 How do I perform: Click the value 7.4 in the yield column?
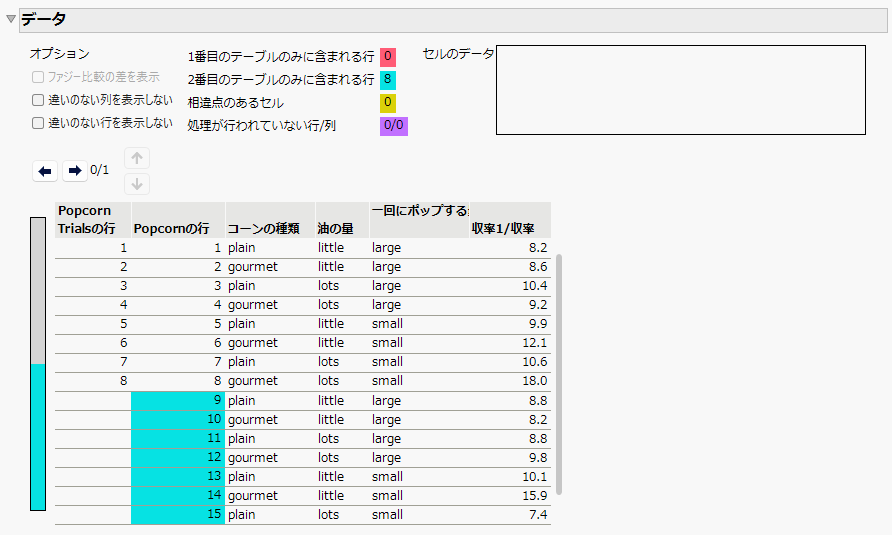click(538, 515)
